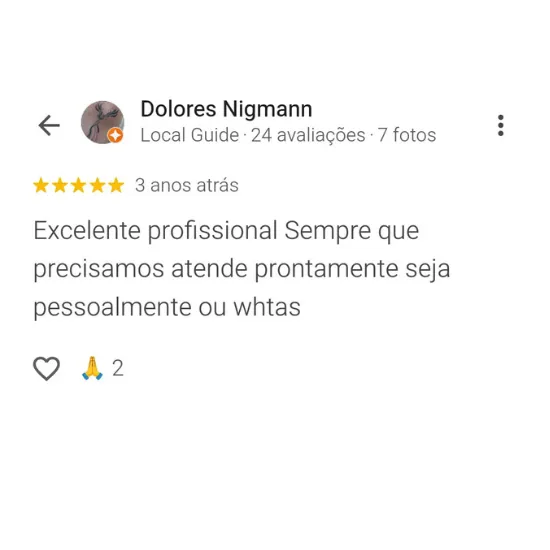Tap the 'Excelente profissional' review line
The height and width of the screenshot is (550, 550).
pos(226,231)
